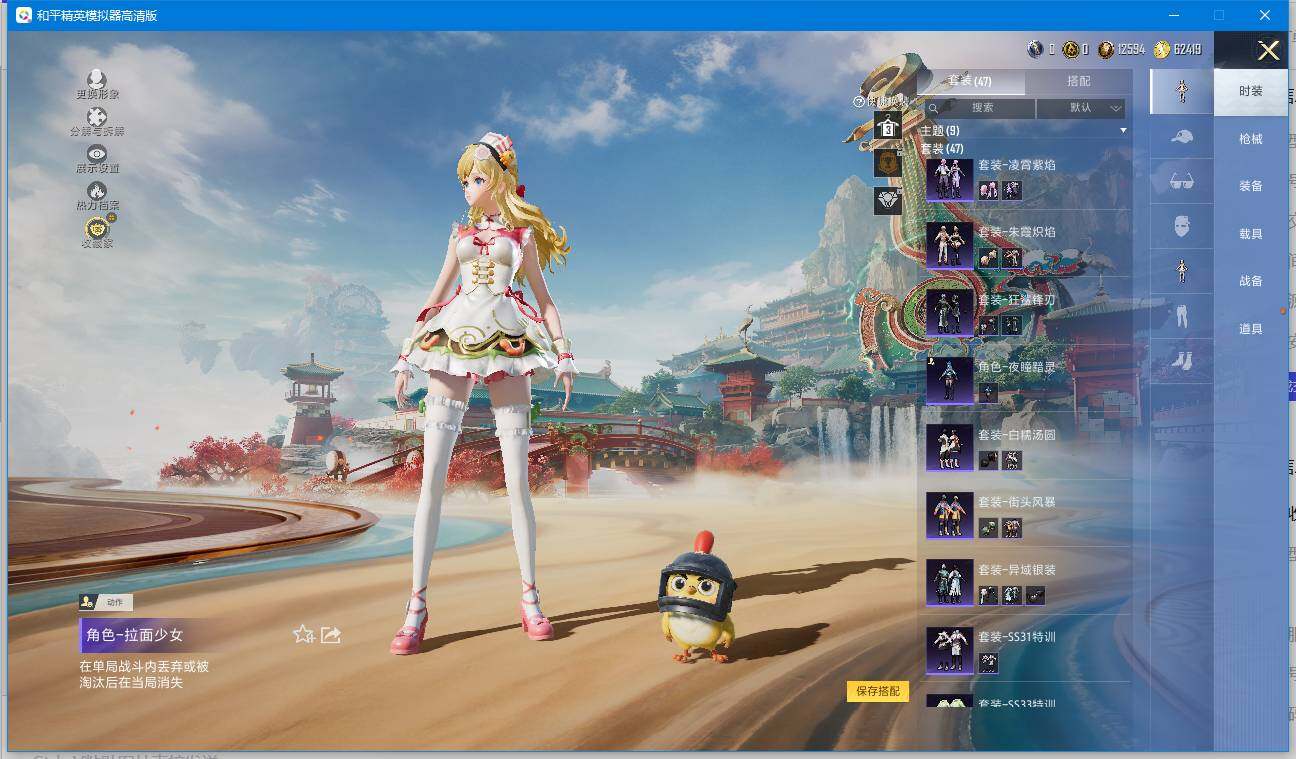Select the 套装-SS31特训 outfit thumbnail
Image resolution: width=1296 pixels, height=759 pixels.
[x=949, y=650]
